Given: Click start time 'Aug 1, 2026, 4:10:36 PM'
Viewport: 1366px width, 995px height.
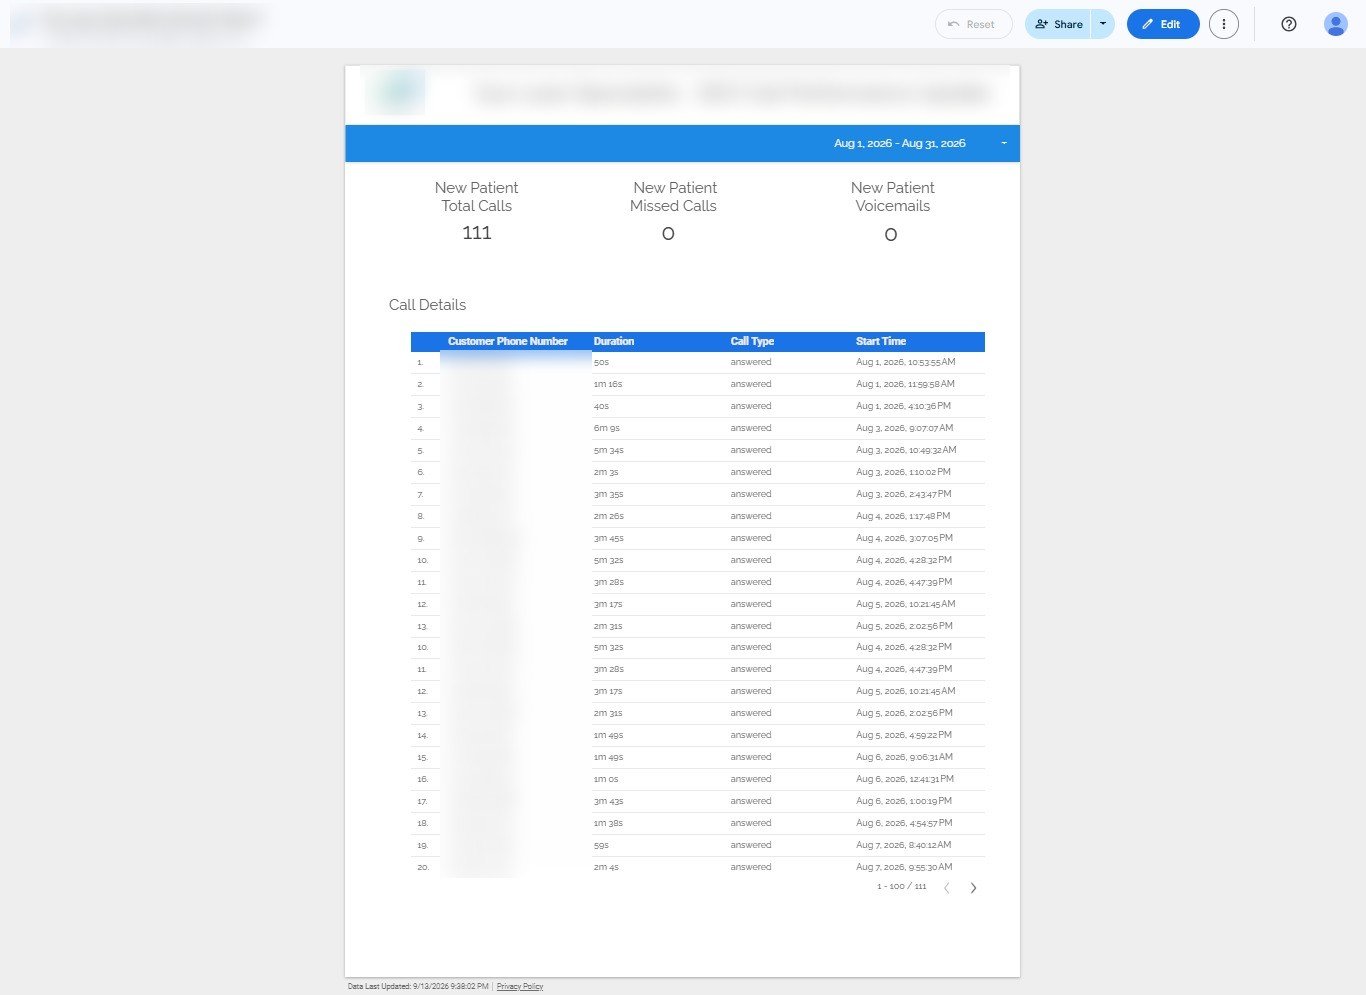Looking at the screenshot, I should click(x=903, y=406).
